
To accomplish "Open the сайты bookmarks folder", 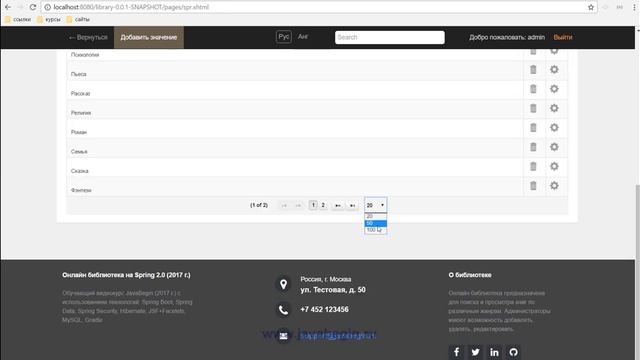I will (x=78, y=19).
